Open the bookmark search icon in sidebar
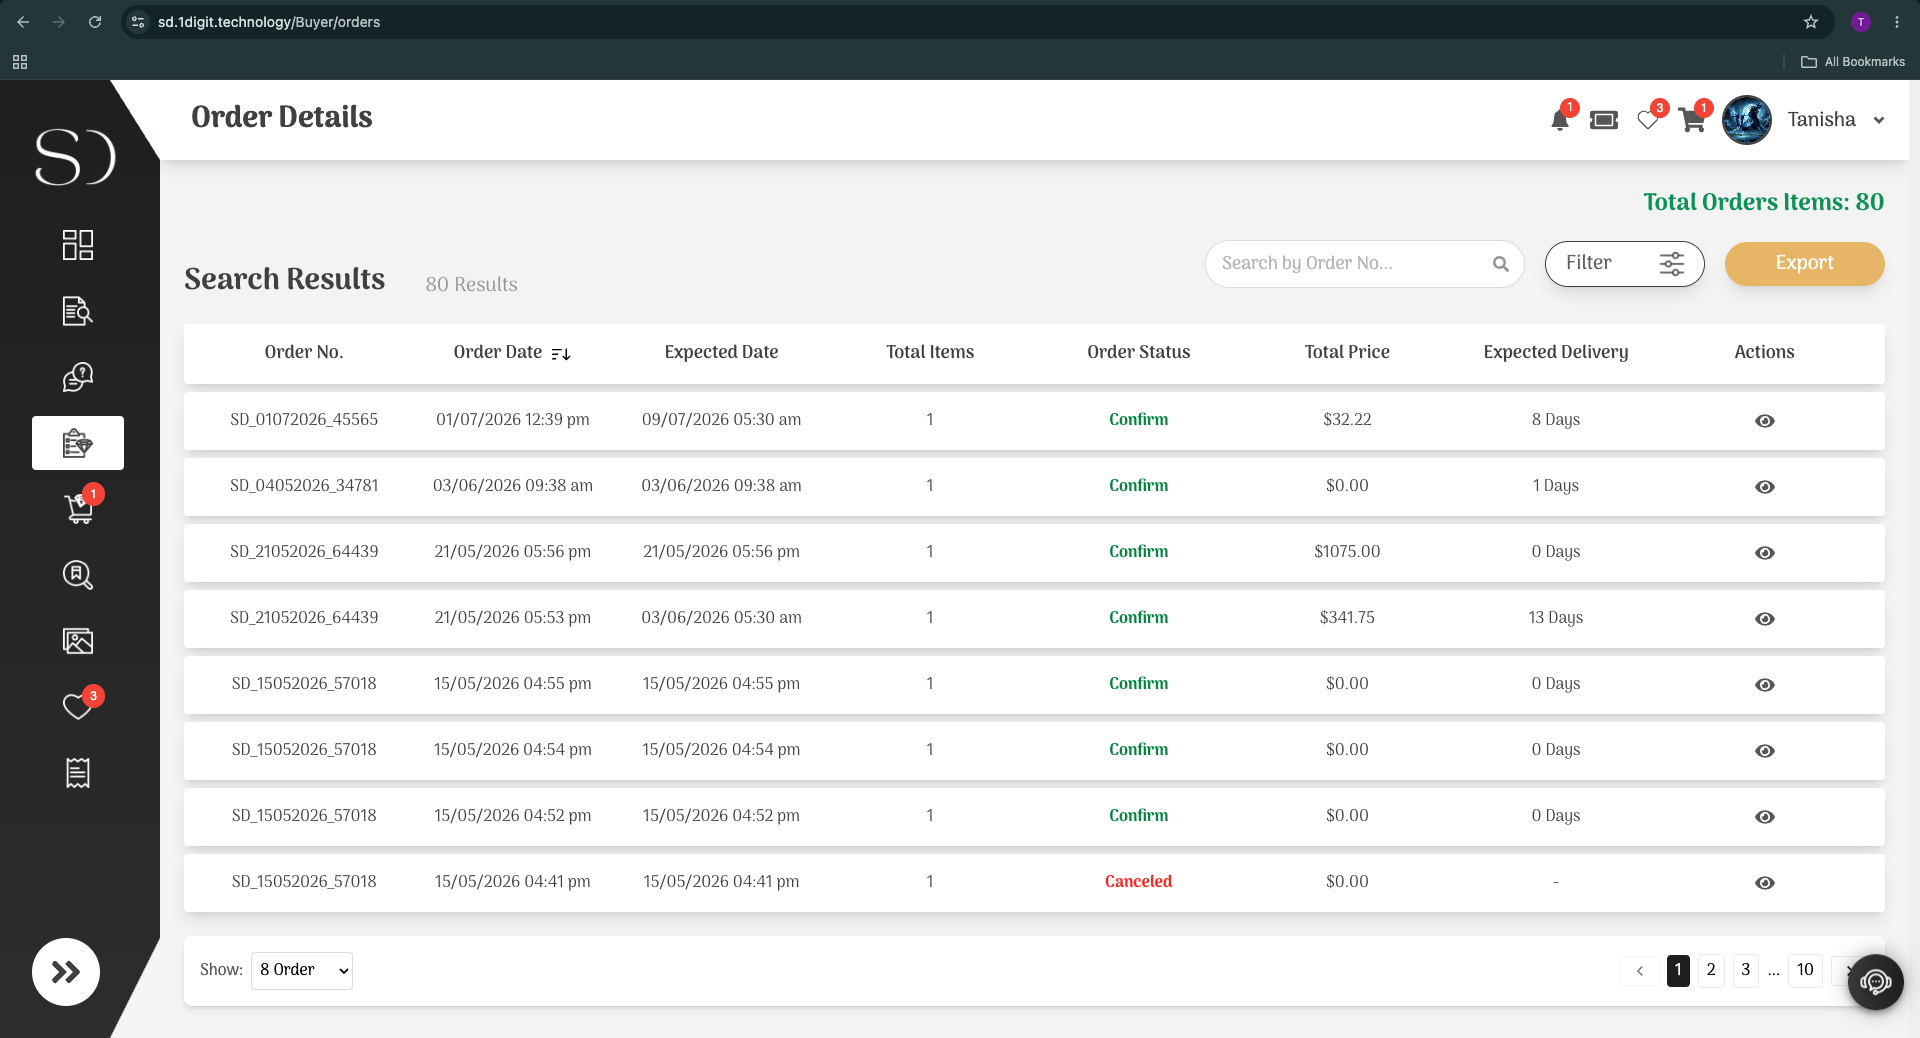The width and height of the screenshot is (1920, 1038). click(x=78, y=575)
